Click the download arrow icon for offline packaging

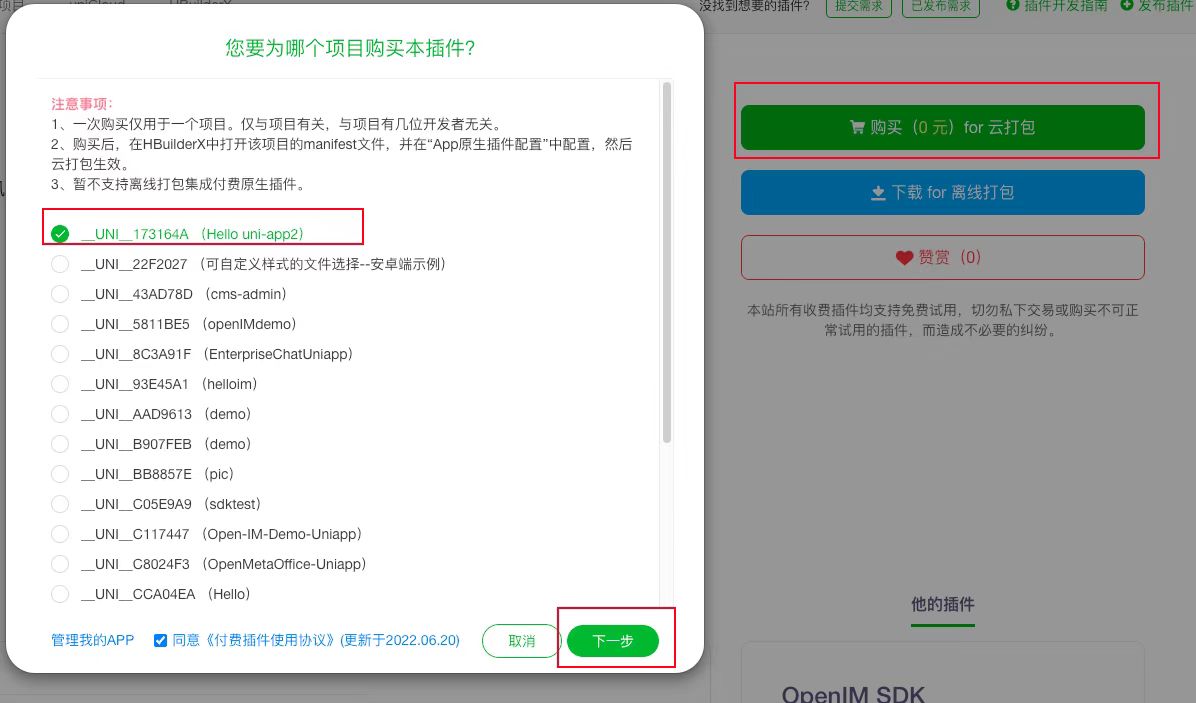click(879, 193)
